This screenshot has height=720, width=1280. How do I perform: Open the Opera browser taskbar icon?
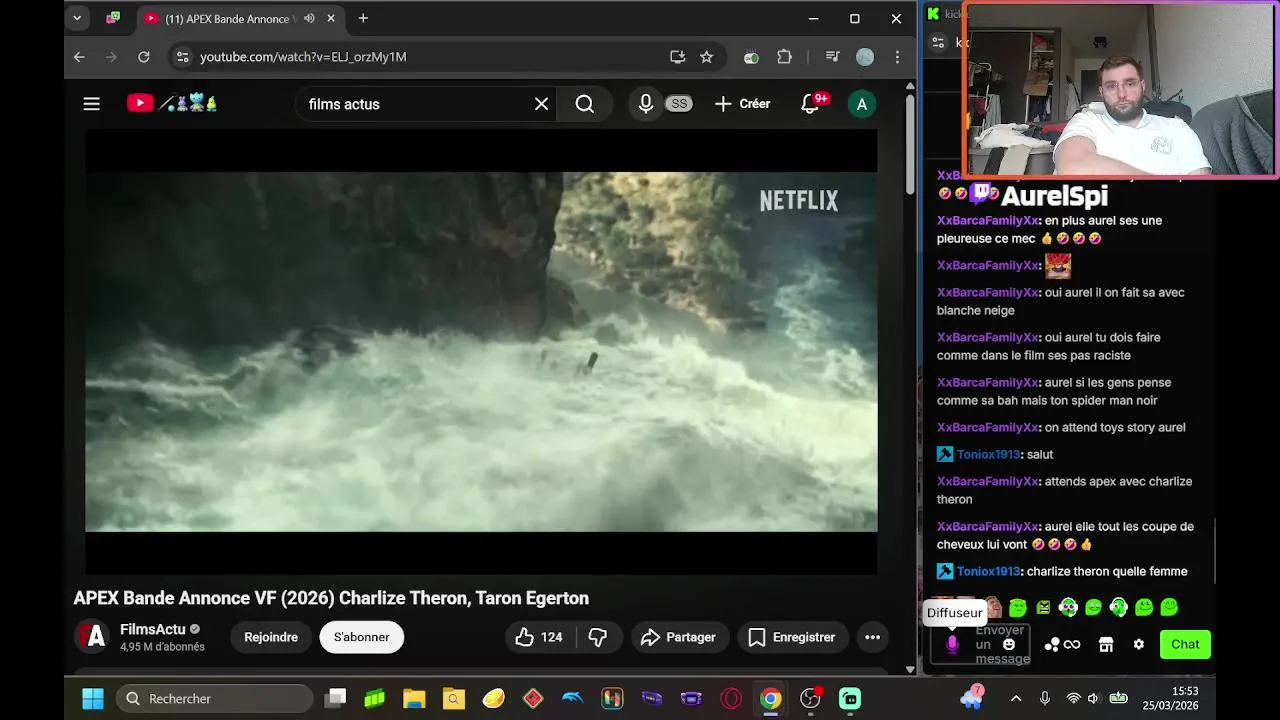click(731, 698)
